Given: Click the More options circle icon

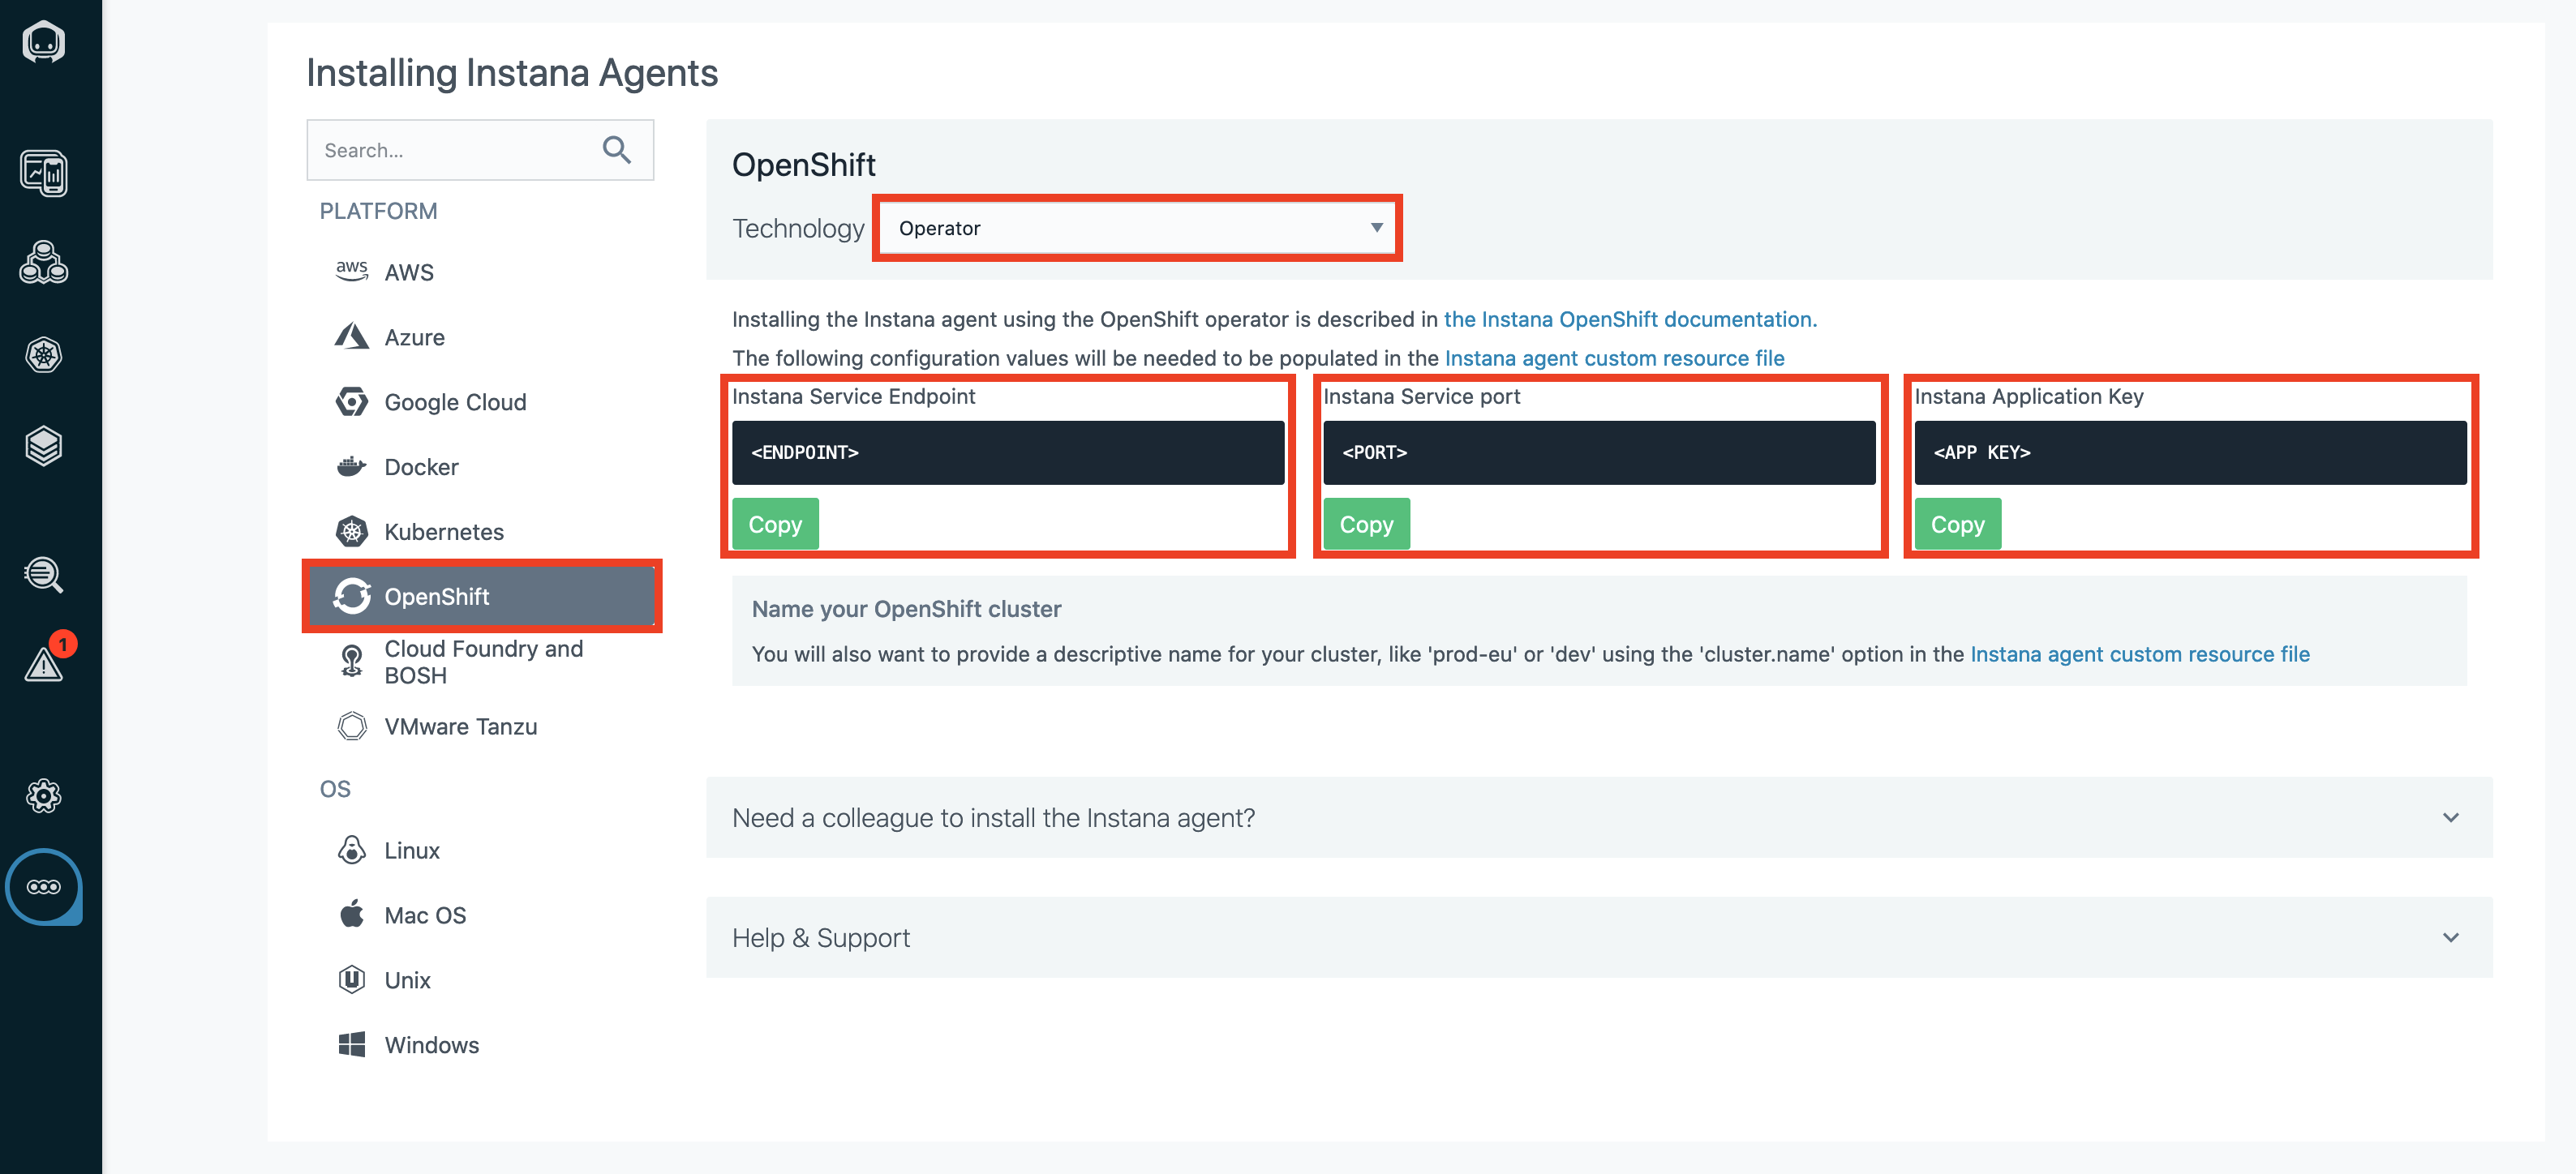Looking at the screenshot, I should click(43, 887).
